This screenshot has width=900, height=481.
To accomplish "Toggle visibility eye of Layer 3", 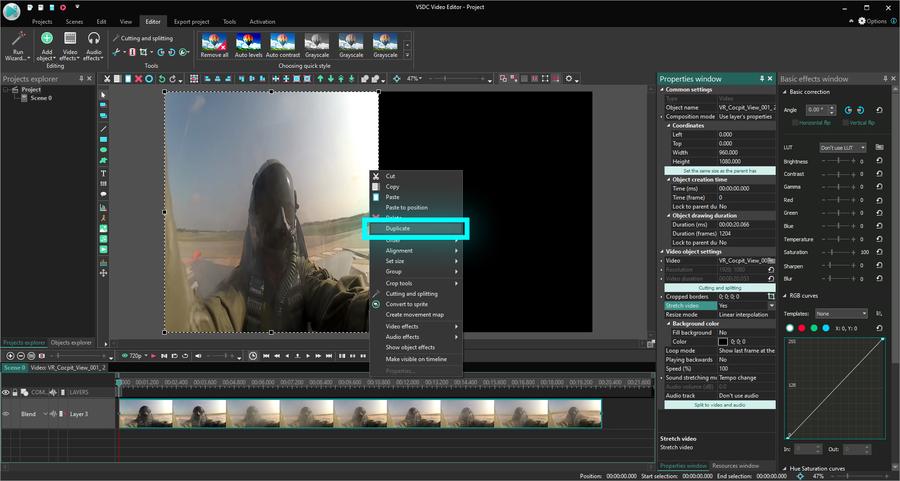I will (6, 414).
